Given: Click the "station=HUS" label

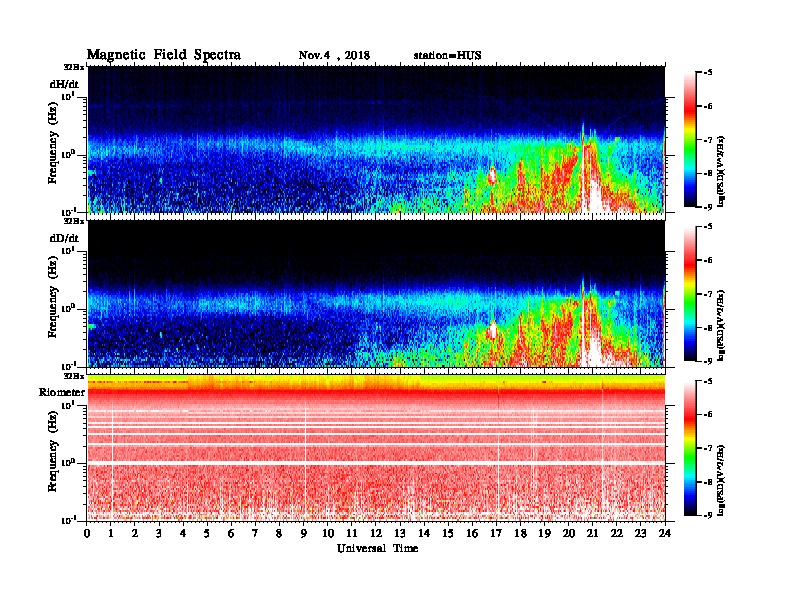Looking at the screenshot, I should (x=447, y=55).
